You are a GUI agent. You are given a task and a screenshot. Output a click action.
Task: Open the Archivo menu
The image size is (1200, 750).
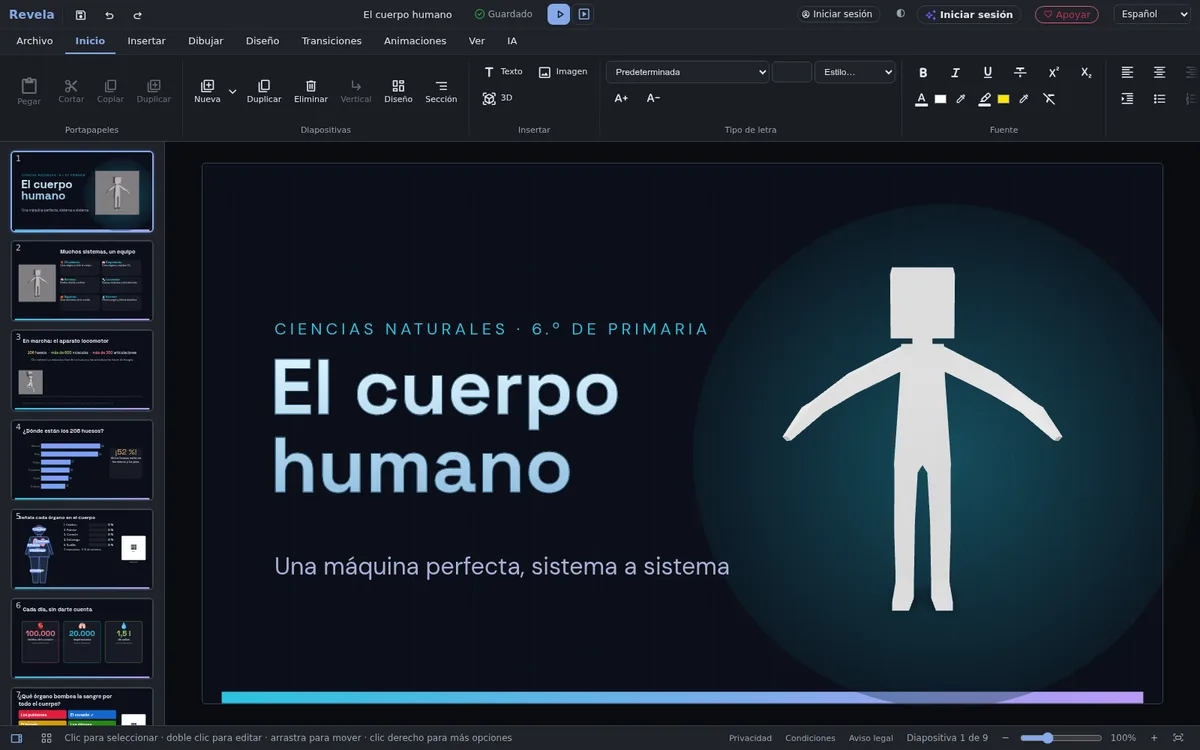pos(35,41)
